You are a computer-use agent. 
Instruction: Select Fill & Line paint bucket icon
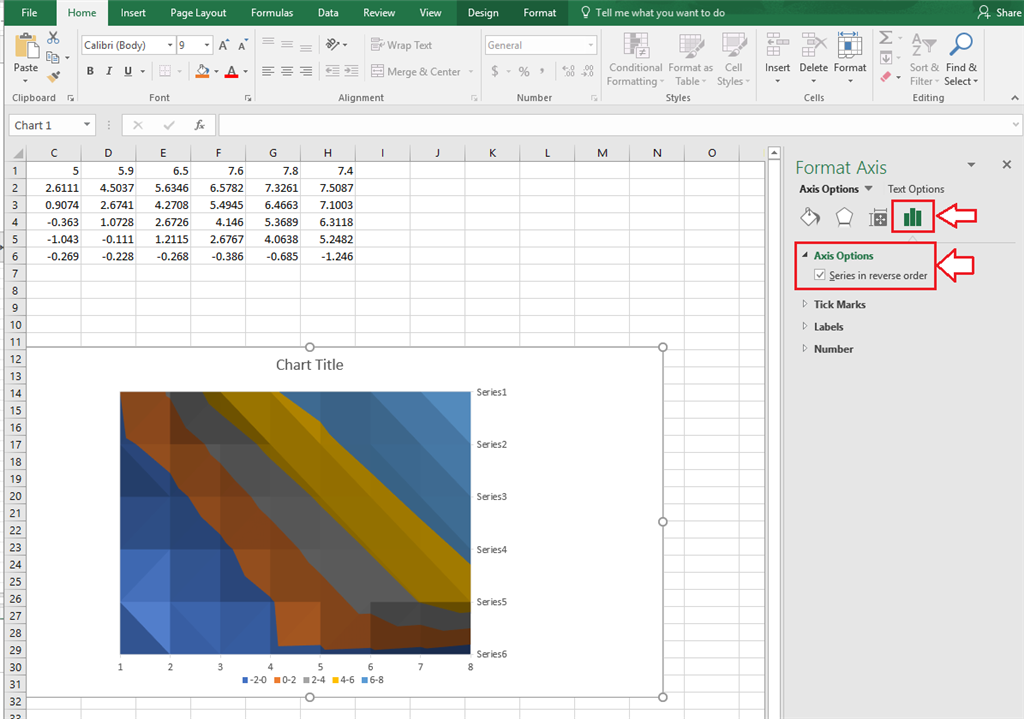(x=810, y=217)
